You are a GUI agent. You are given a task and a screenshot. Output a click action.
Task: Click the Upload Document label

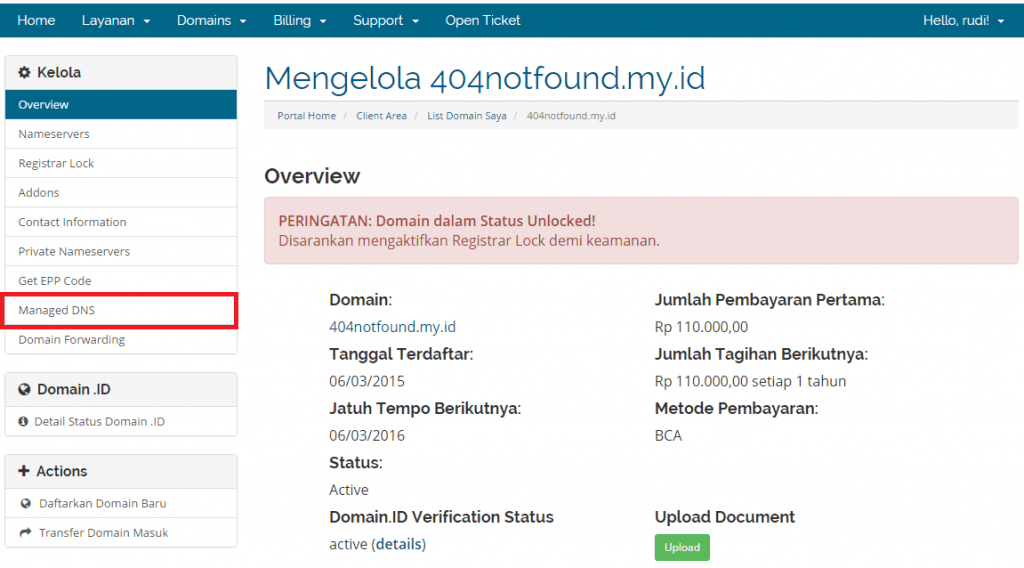pyautogui.click(x=724, y=516)
